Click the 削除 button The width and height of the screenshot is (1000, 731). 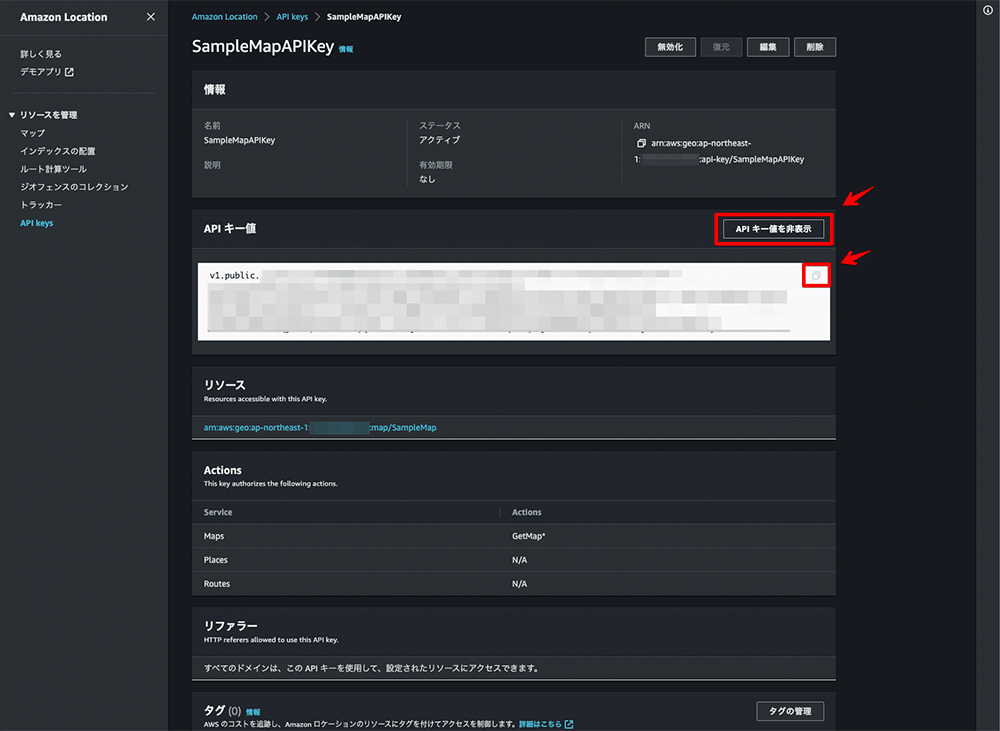tap(815, 47)
